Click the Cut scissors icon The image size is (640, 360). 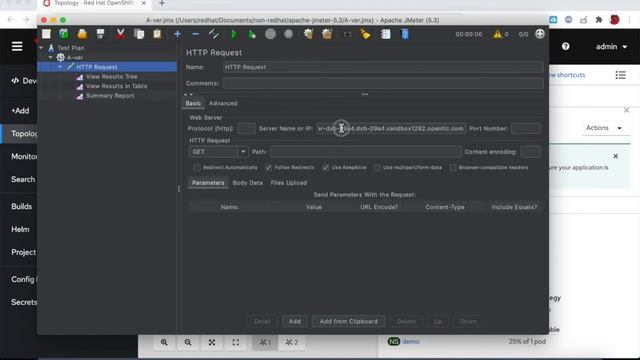point(120,34)
